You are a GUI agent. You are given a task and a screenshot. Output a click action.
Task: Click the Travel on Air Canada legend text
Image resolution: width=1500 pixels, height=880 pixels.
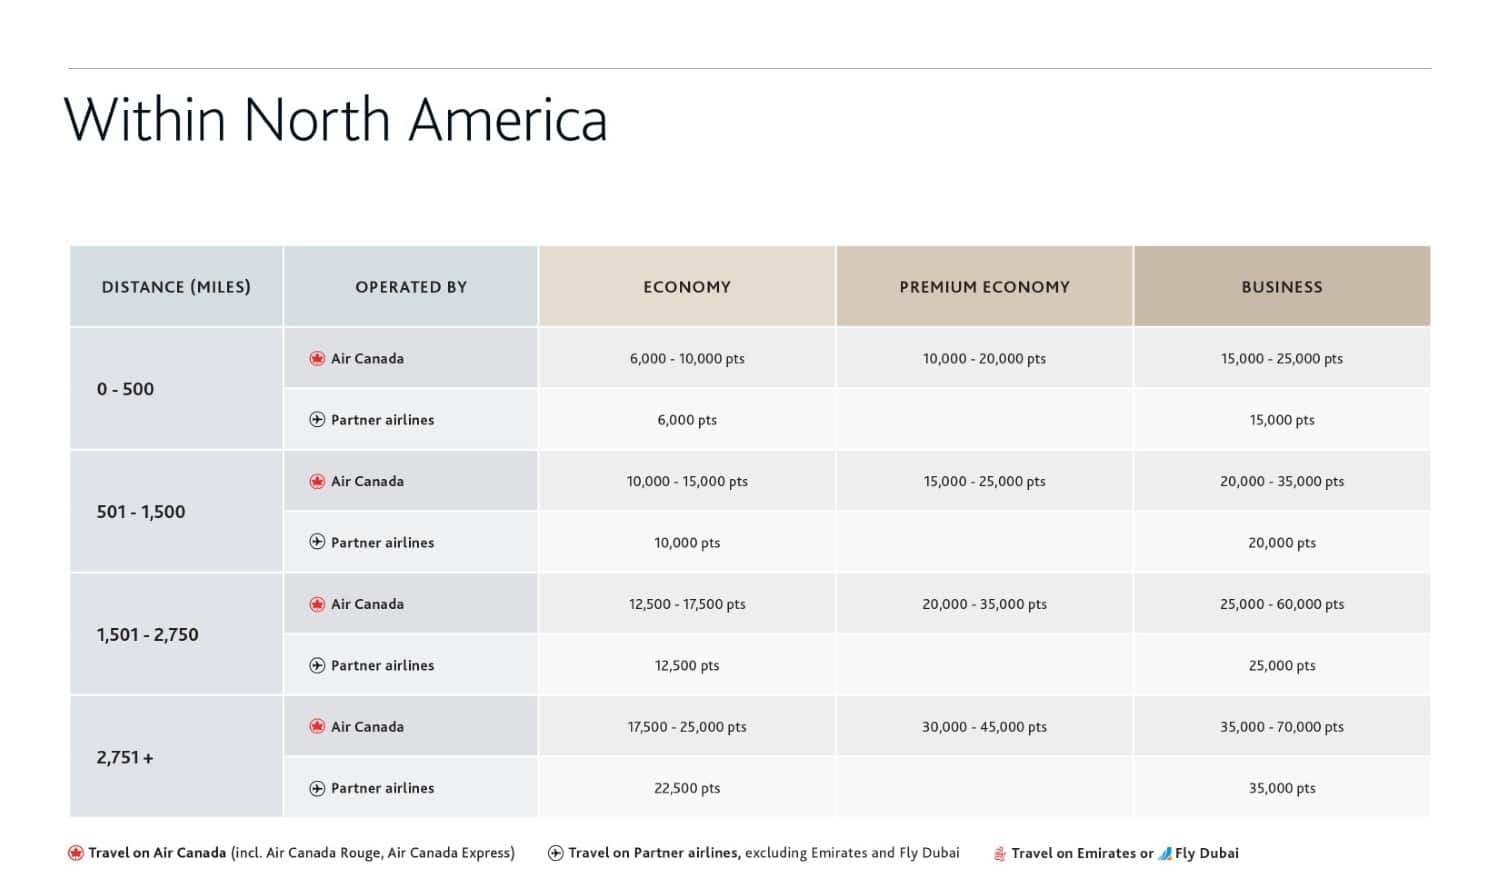coord(155,853)
